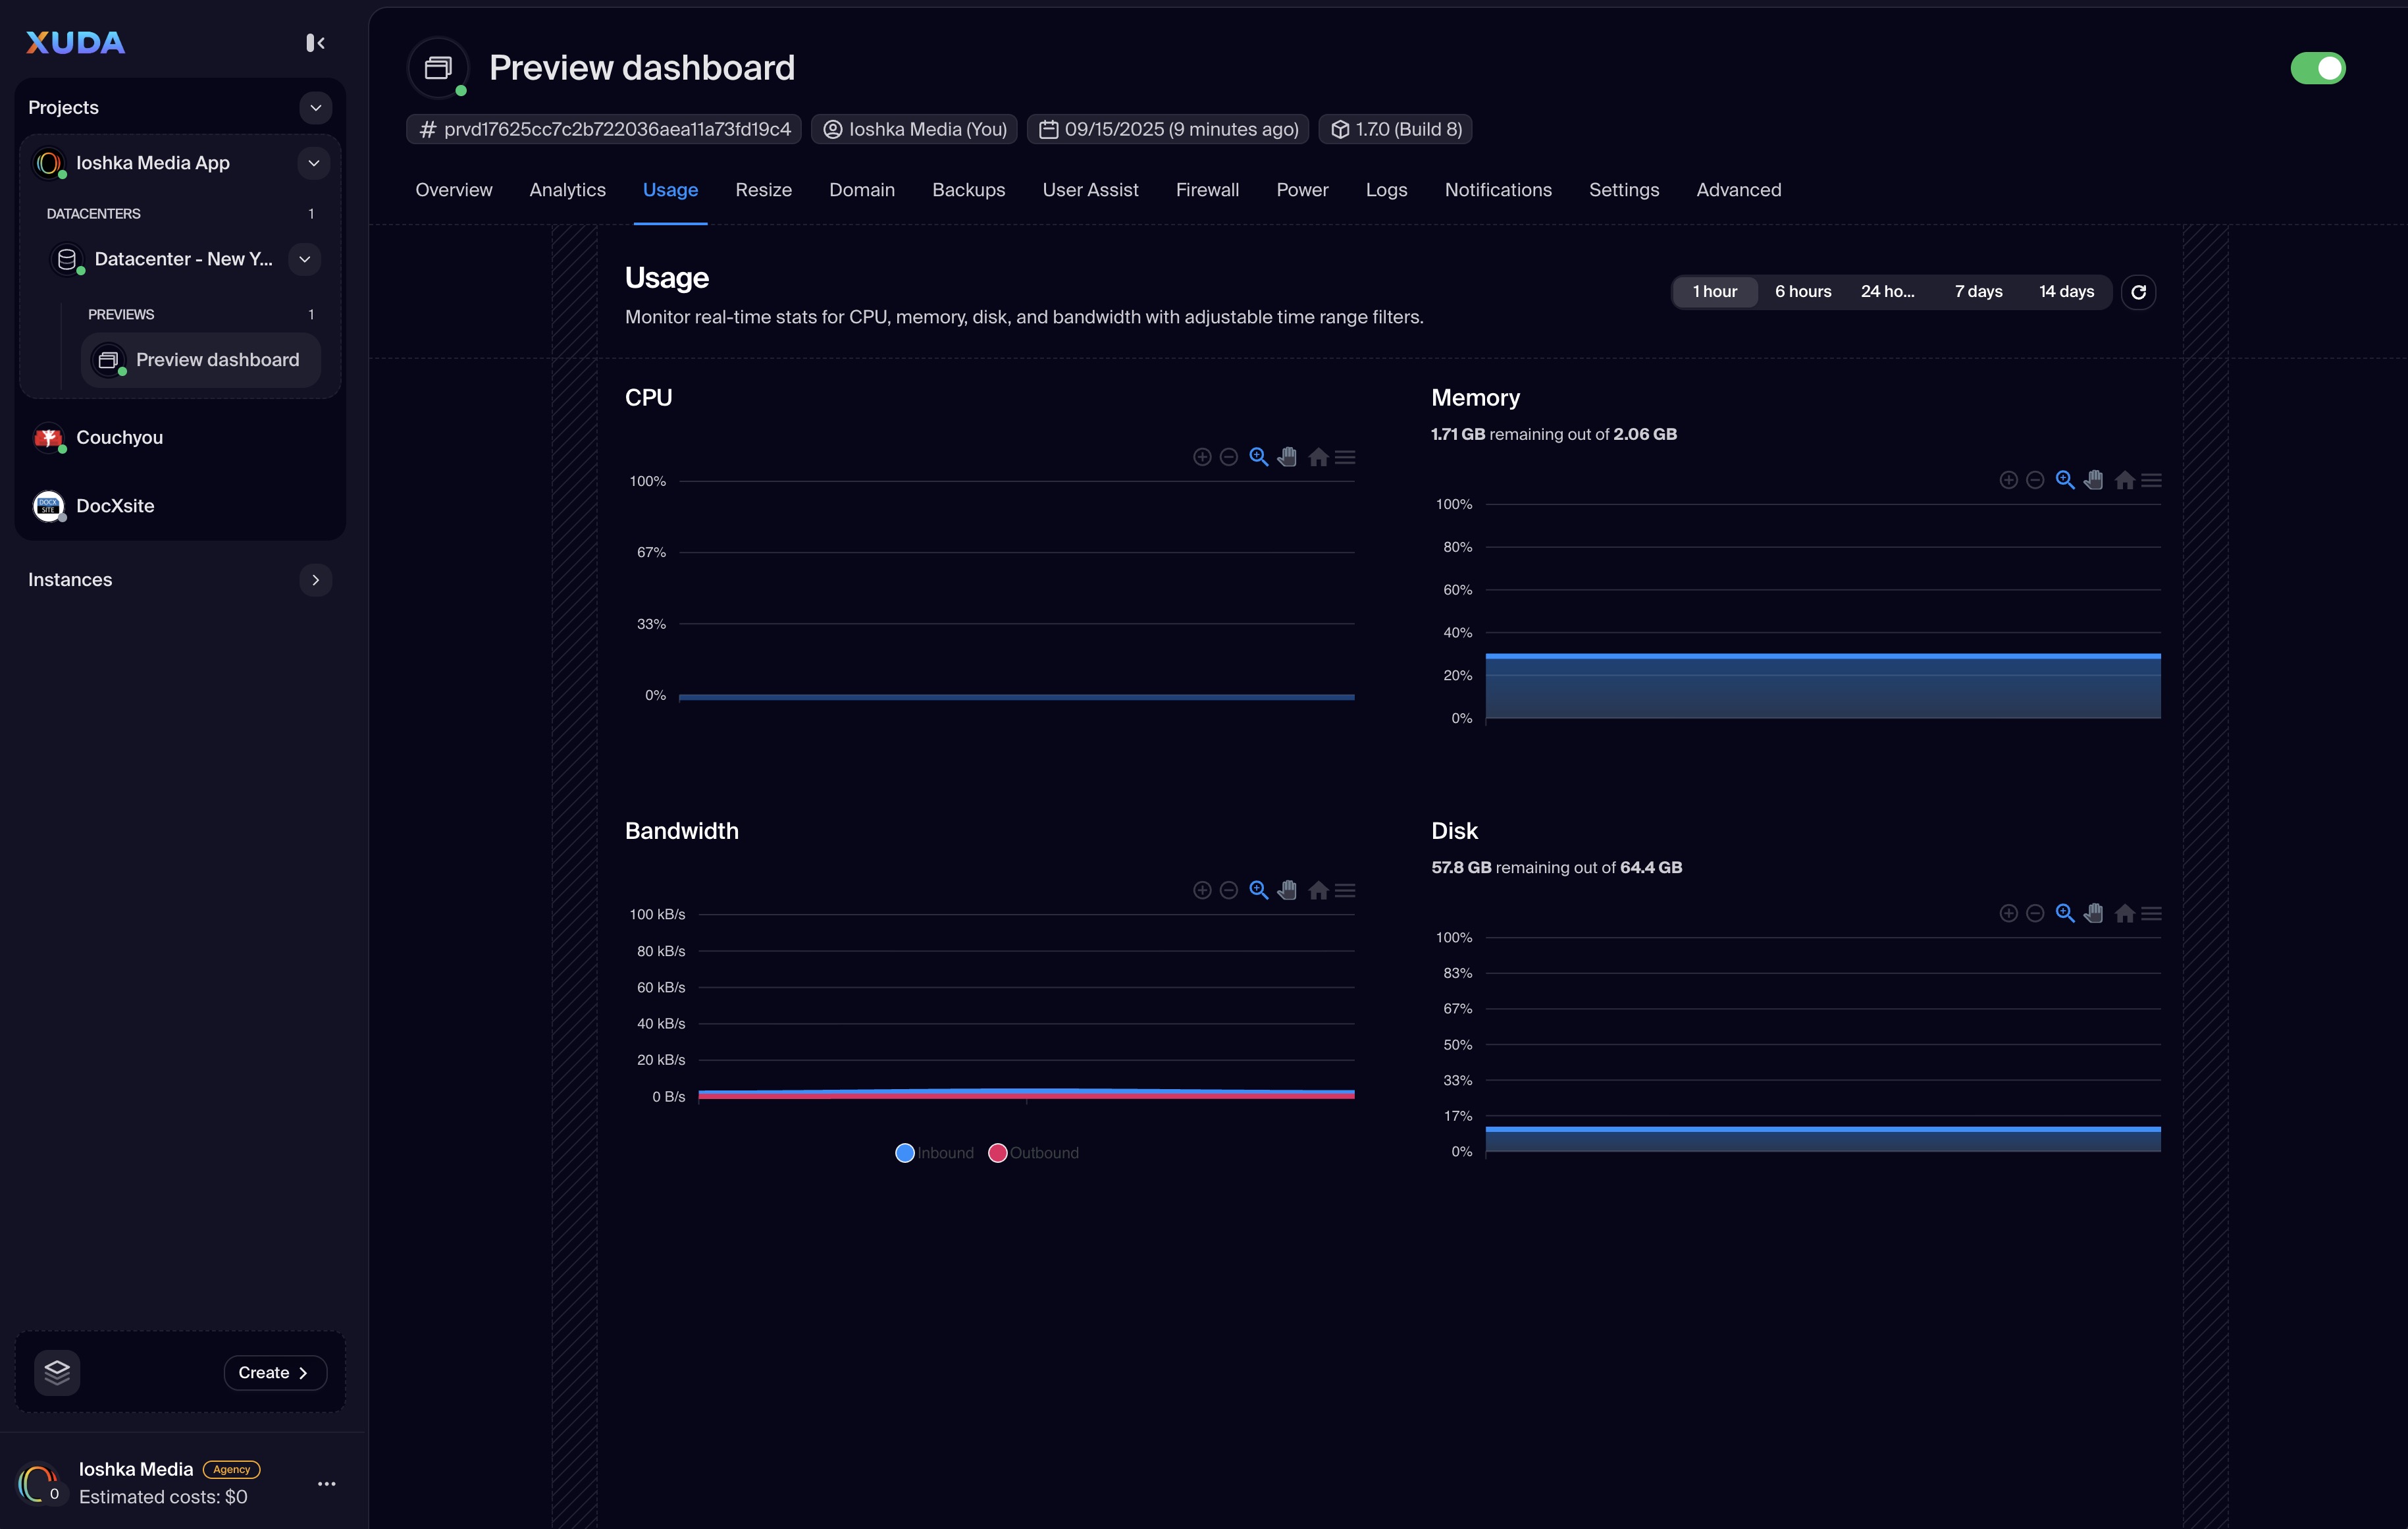
Task: Collapse the Datacenter - New York chevron
Action: [304, 259]
